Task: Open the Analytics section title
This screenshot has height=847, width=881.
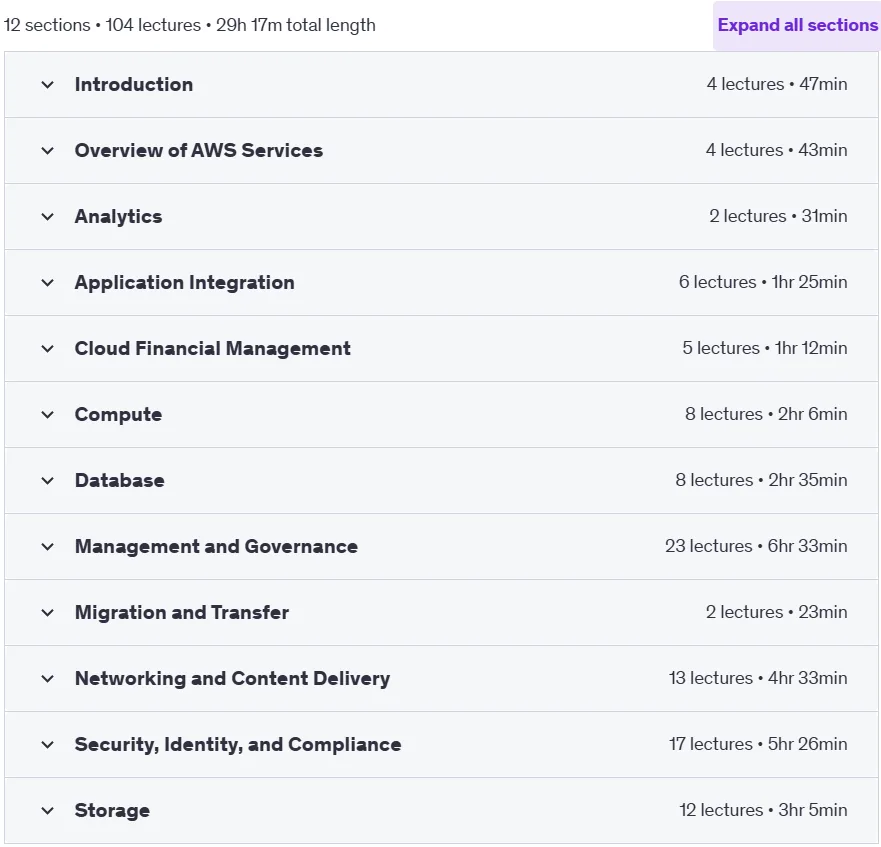Action: click(x=119, y=217)
